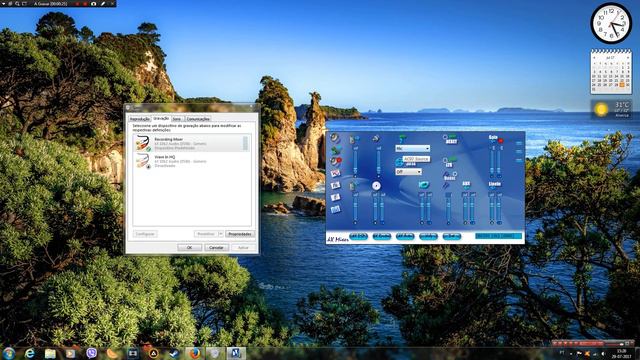This screenshot has width=640, height=360.
Task: Click the lowest icon in mixer sidebar
Action: tap(336, 209)
